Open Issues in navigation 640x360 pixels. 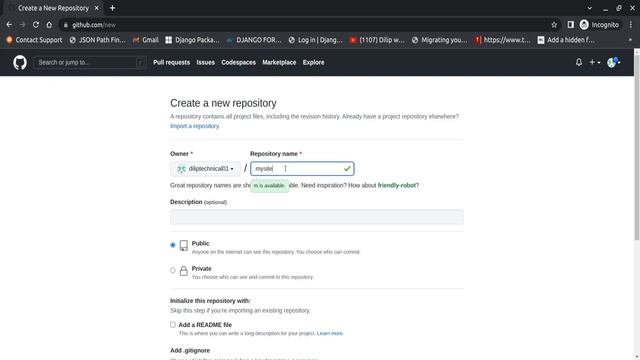pyautogui.click(x=205, y=62)
